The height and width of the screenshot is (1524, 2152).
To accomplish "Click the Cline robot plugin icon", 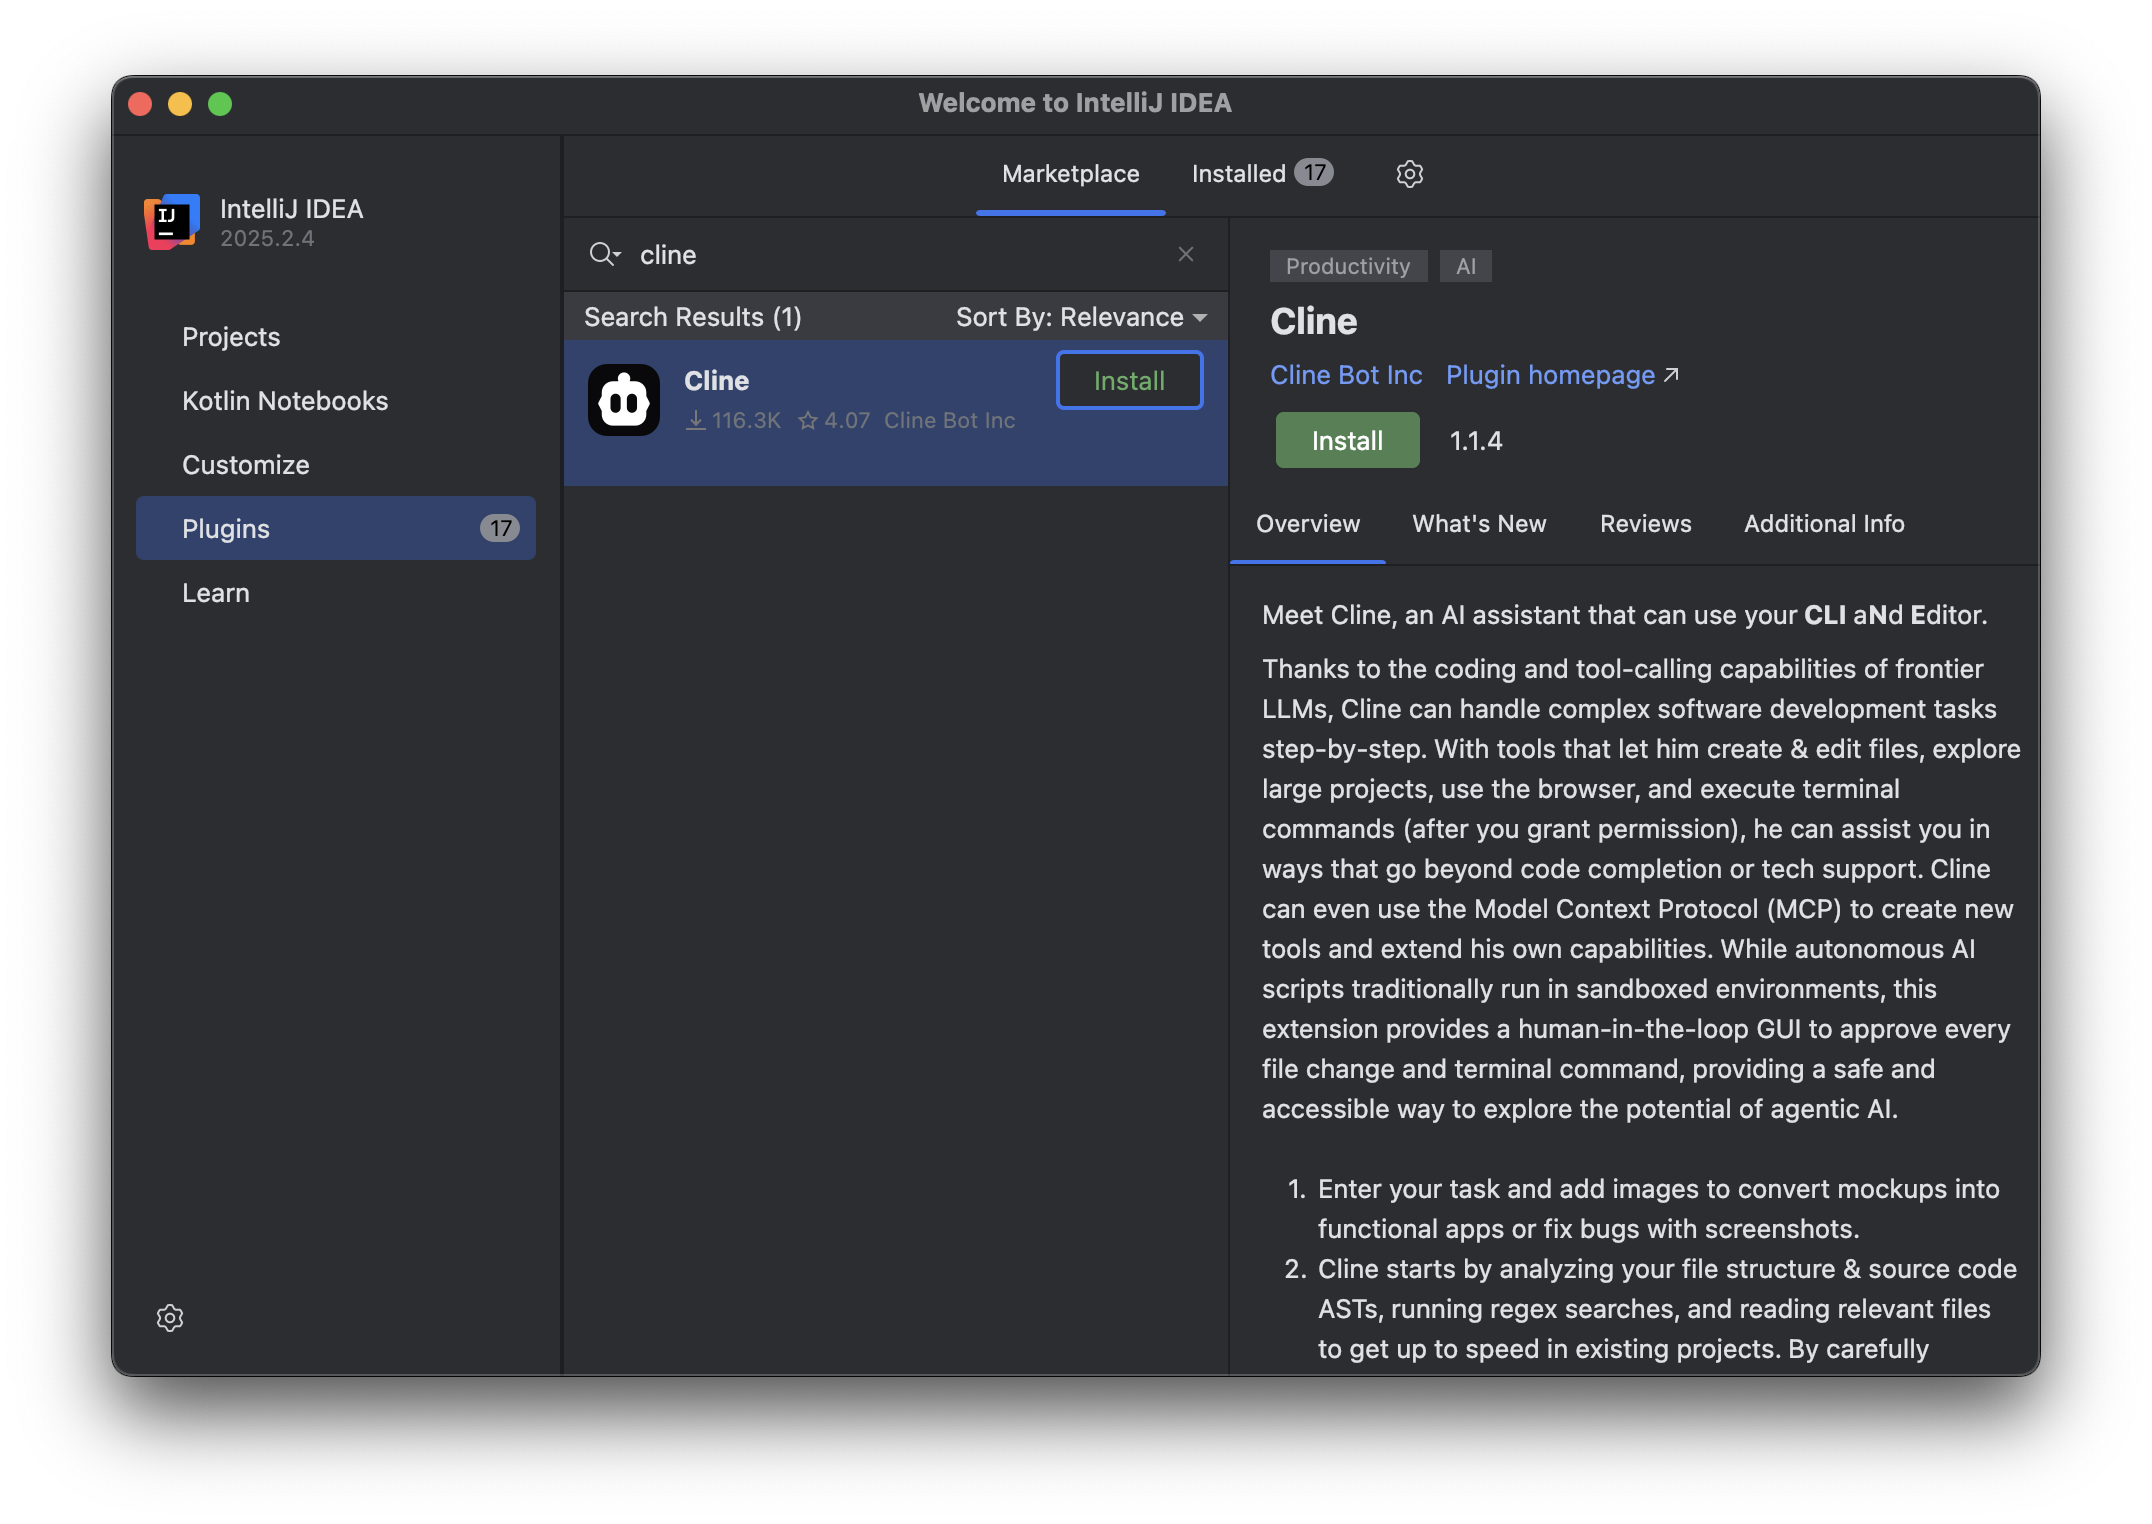I will pos(624,400).
